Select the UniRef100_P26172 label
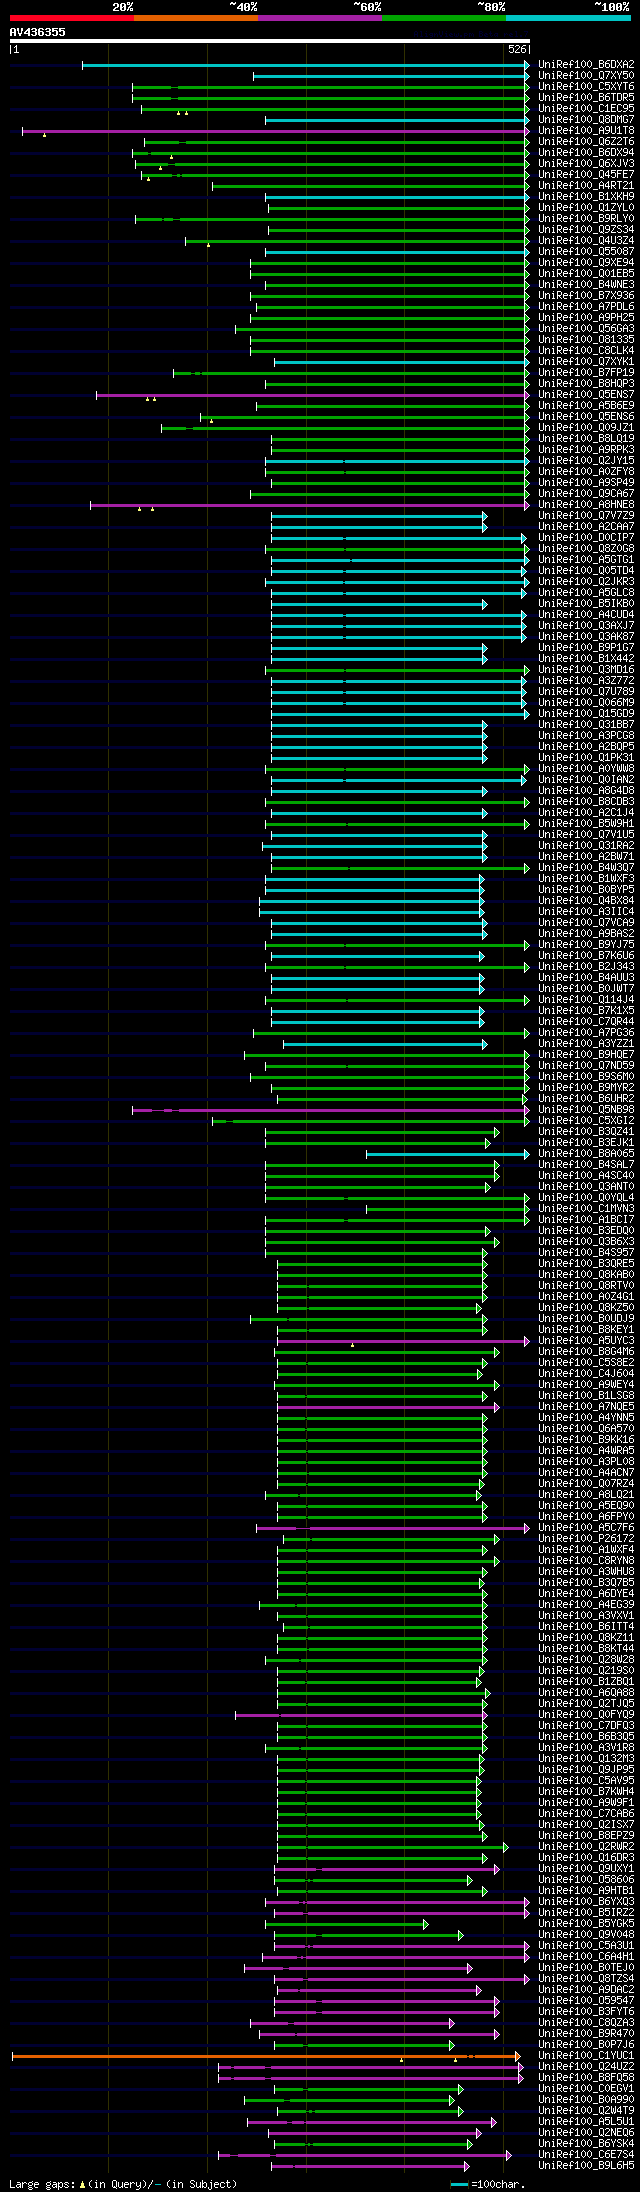 586,1539
